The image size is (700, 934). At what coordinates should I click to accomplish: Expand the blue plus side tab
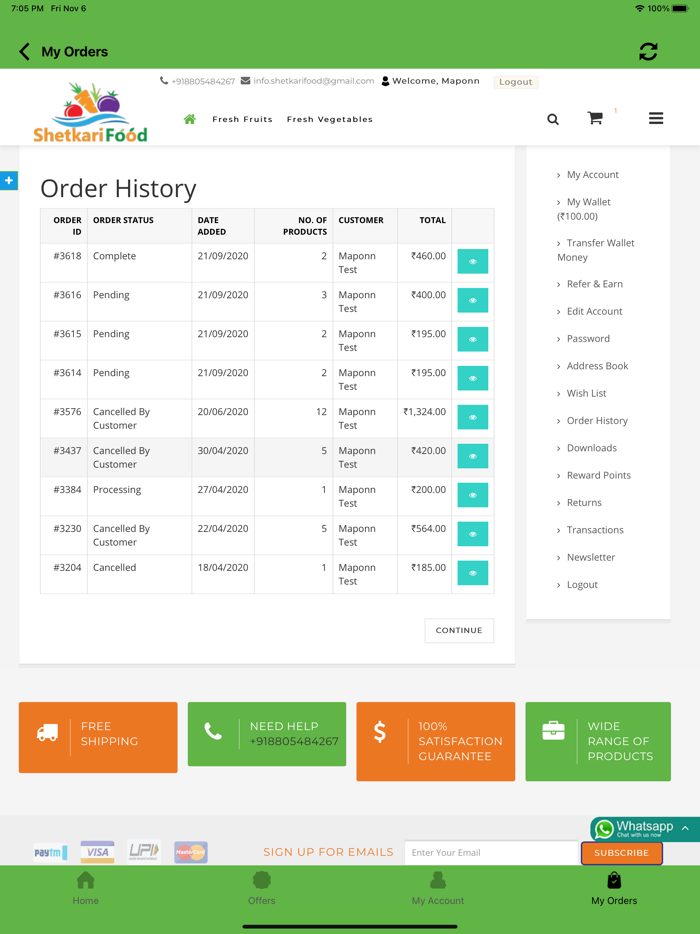coord(9,180)
